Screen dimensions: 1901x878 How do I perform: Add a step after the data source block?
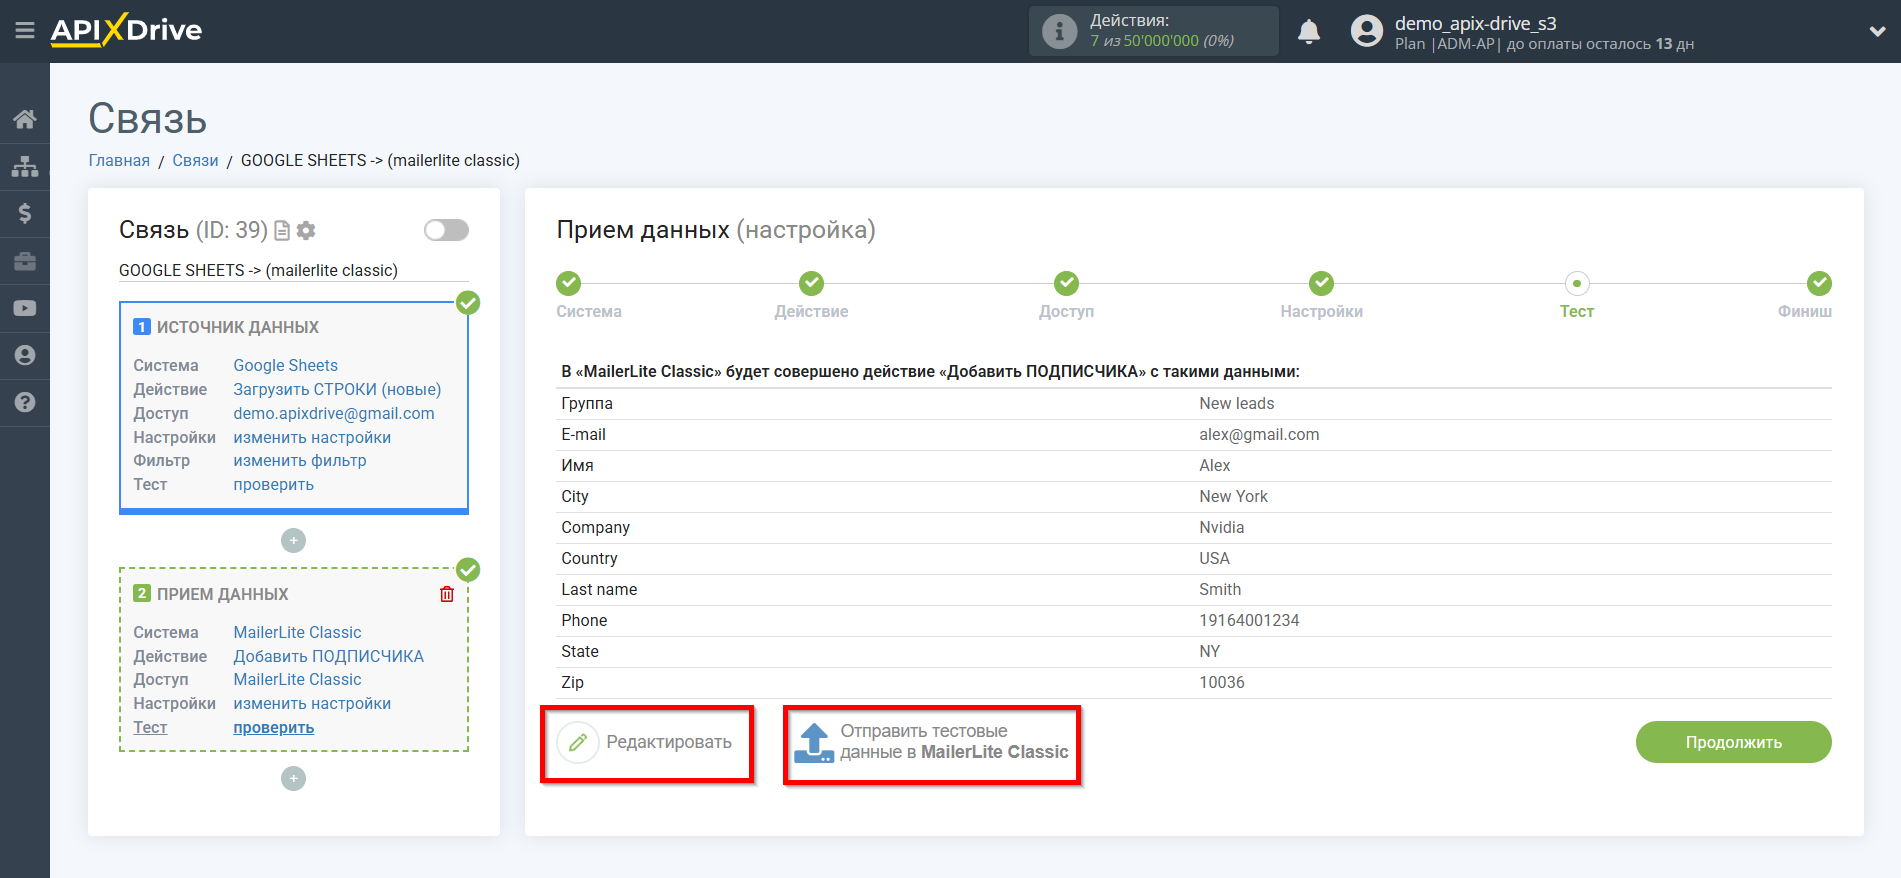coord(293,541)
